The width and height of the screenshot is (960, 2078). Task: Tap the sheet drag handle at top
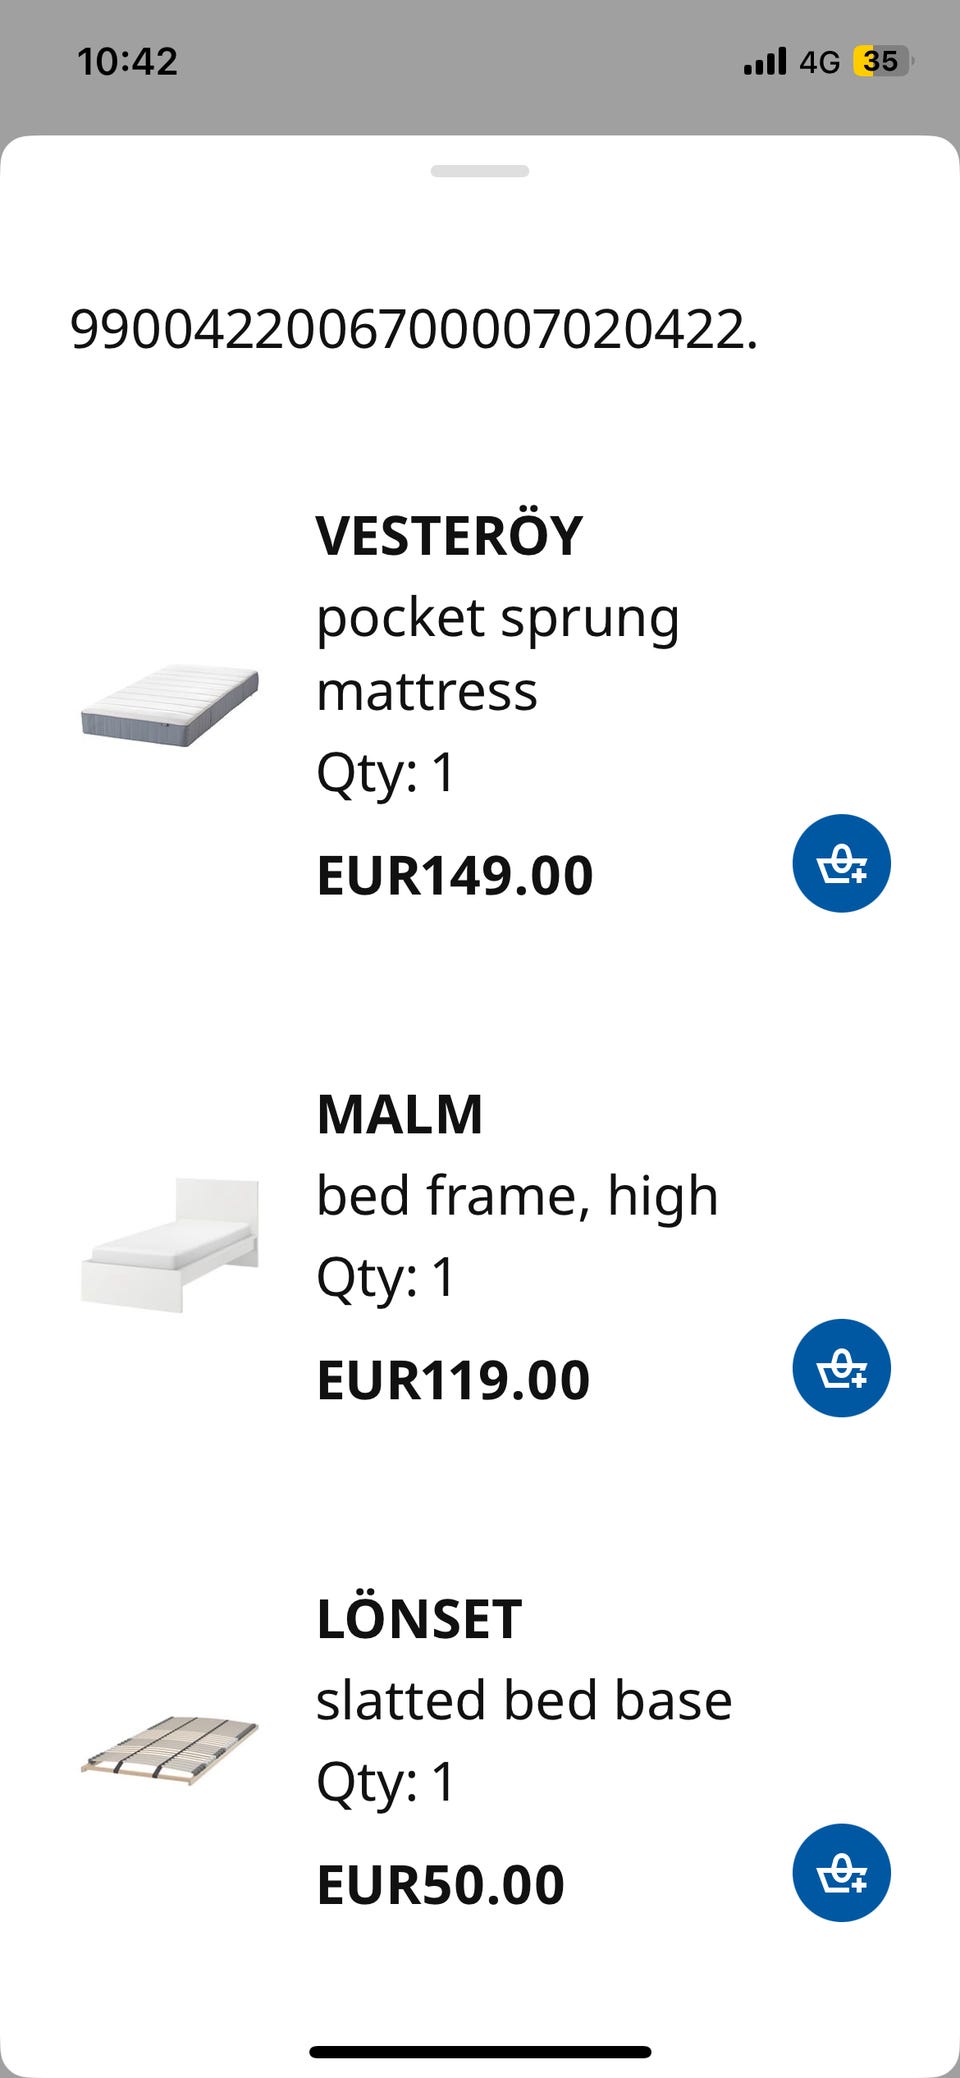(x=480, y=171)
